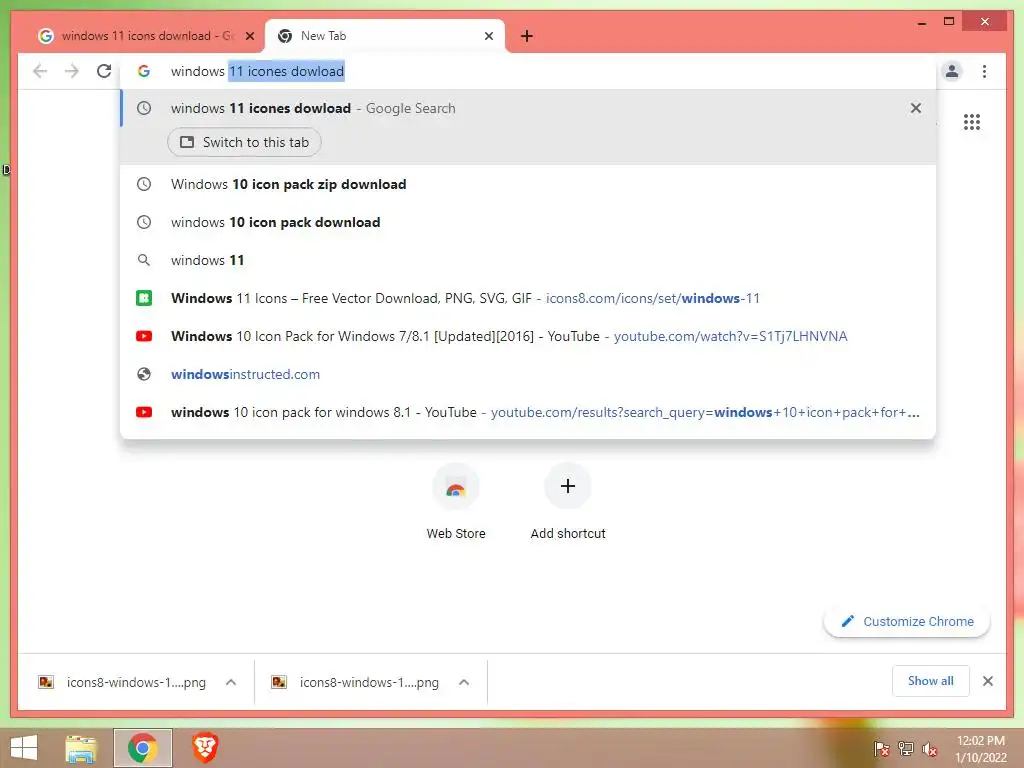Screen dimensions: 1024x768
Task: Open the profile avatar menu
Action: point(952,71)
